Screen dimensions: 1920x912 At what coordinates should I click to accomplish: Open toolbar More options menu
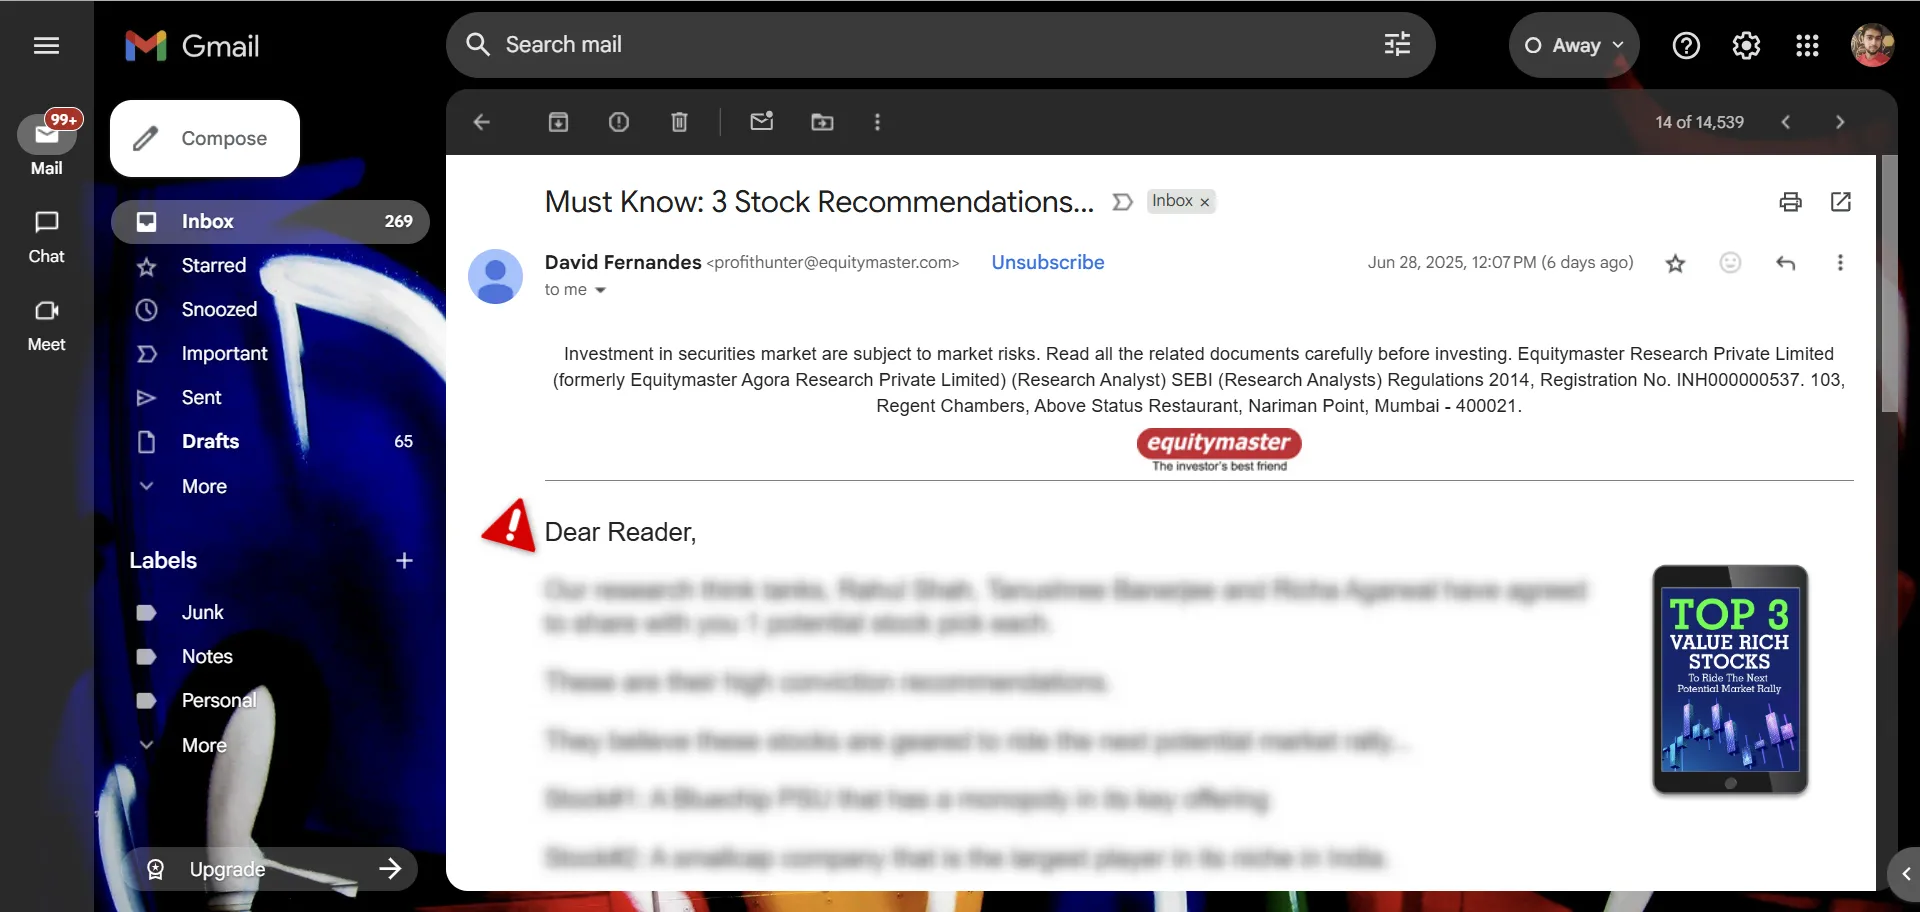tap(877, 122)
